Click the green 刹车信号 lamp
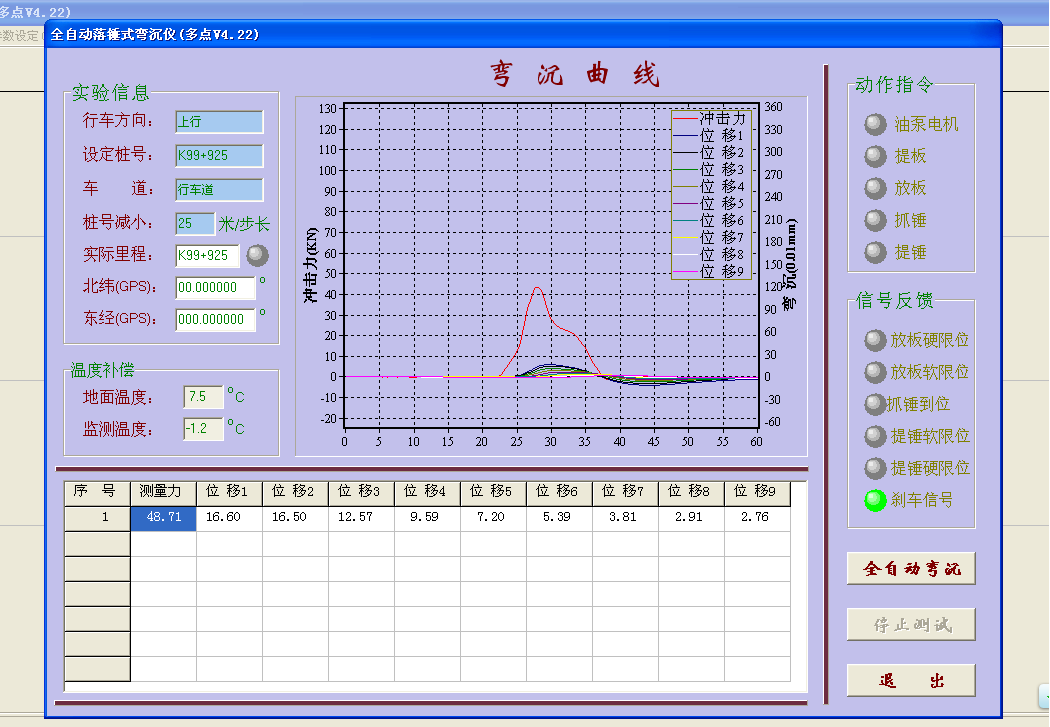Viewport: 1050px width, 727px height. pyautogui.click(x=875, y=500)
